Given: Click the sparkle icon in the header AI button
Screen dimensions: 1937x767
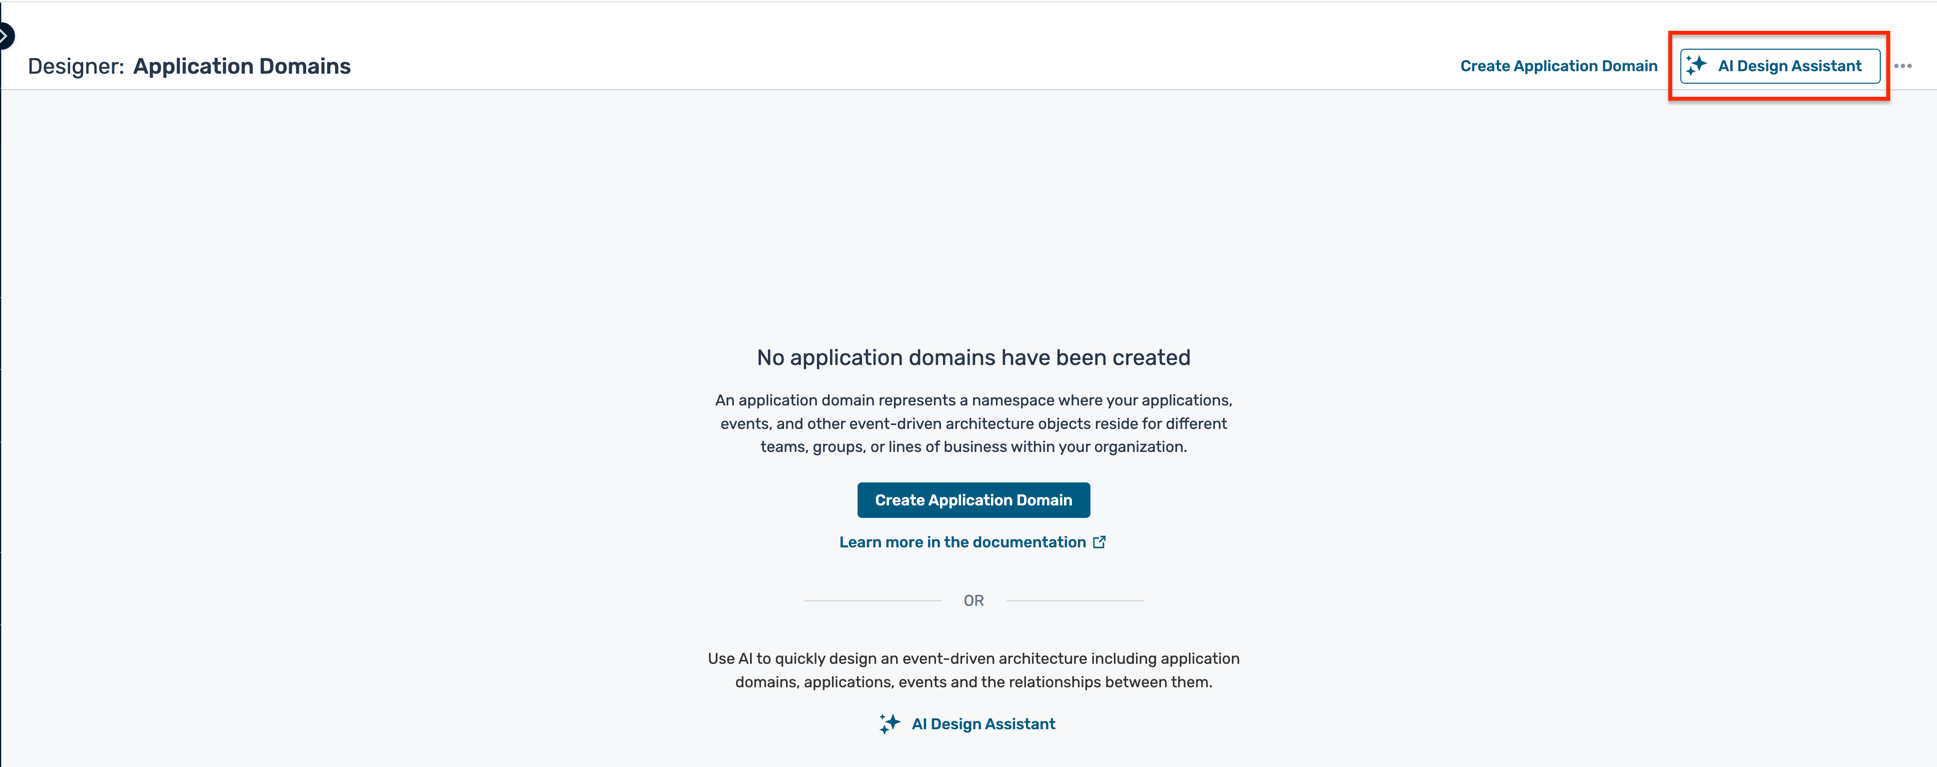Looking at the screenshot, I should (x=1697, y=66).
